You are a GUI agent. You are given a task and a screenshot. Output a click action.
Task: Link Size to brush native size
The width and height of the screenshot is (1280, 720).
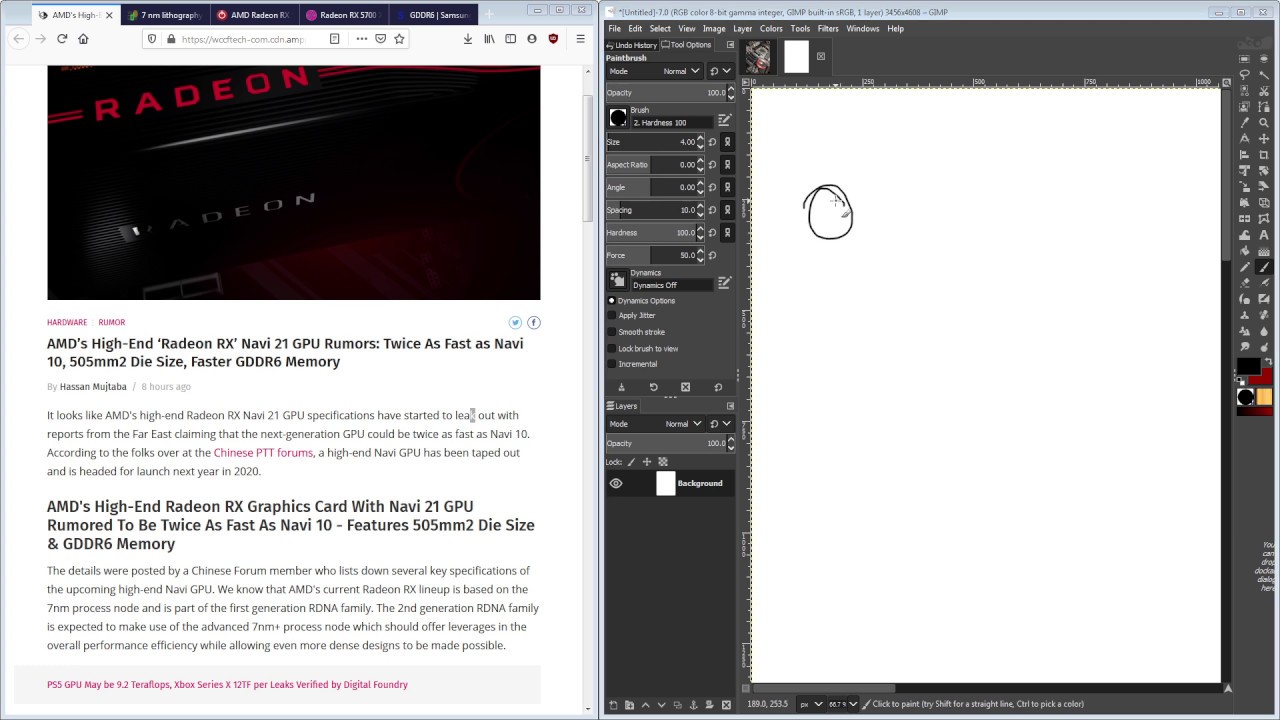click(727, 142)
